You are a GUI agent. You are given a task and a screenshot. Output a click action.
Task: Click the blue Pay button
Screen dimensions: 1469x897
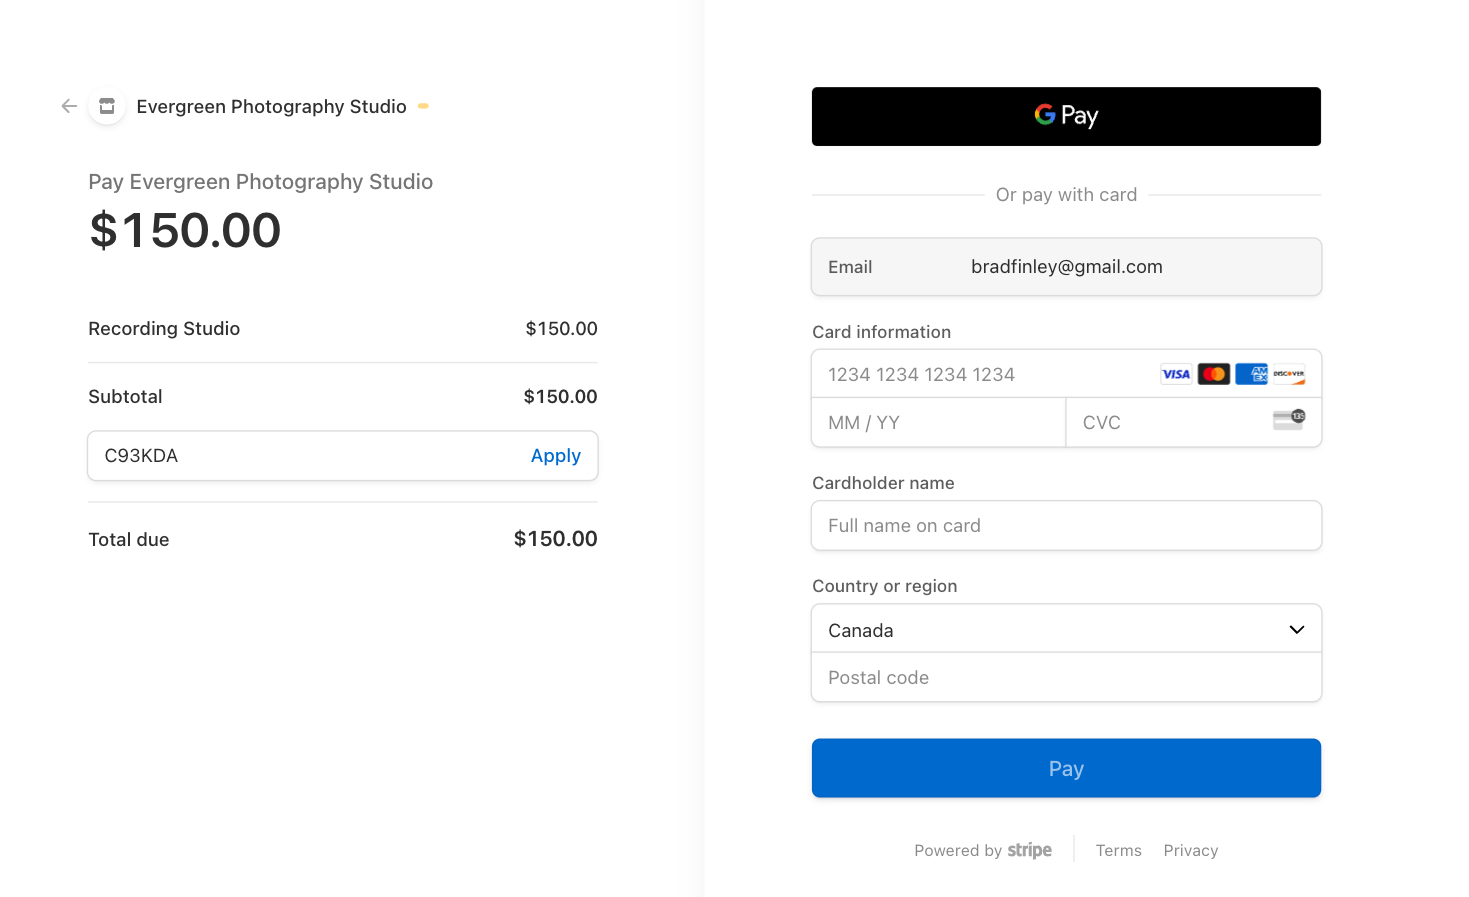coord(1066,768)
